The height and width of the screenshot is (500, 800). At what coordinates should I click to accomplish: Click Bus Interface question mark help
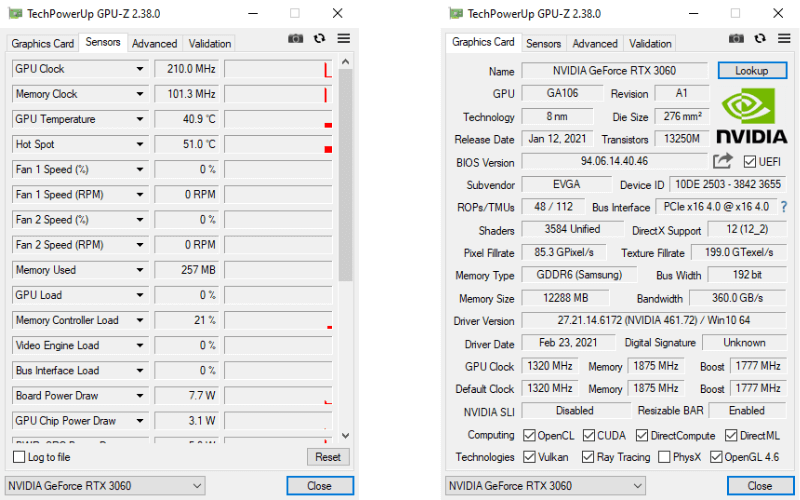(x=784, y=207)
